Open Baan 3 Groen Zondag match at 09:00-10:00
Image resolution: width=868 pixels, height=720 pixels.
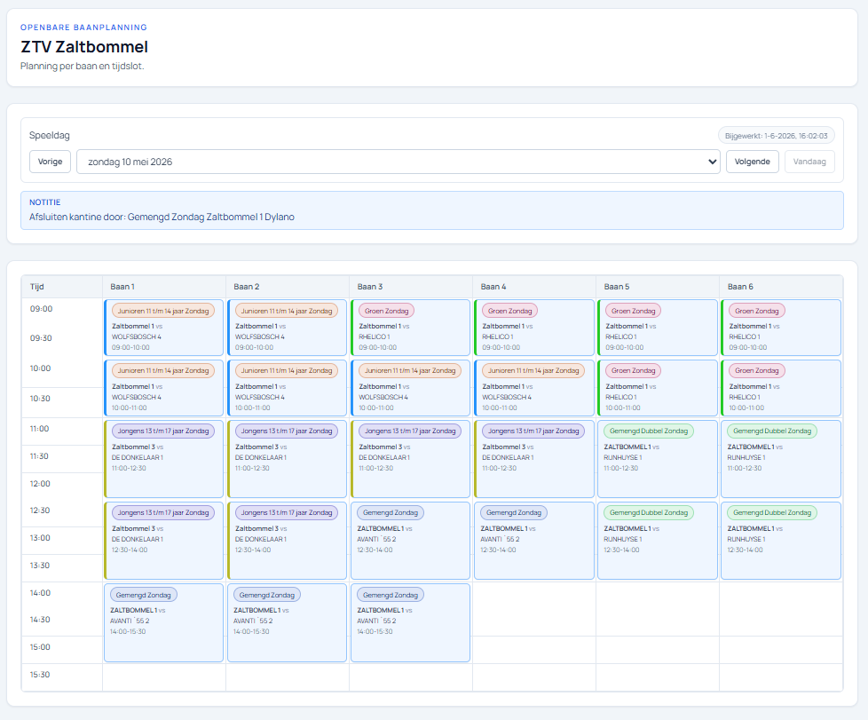pyautogui.click(x=411, y=328)
